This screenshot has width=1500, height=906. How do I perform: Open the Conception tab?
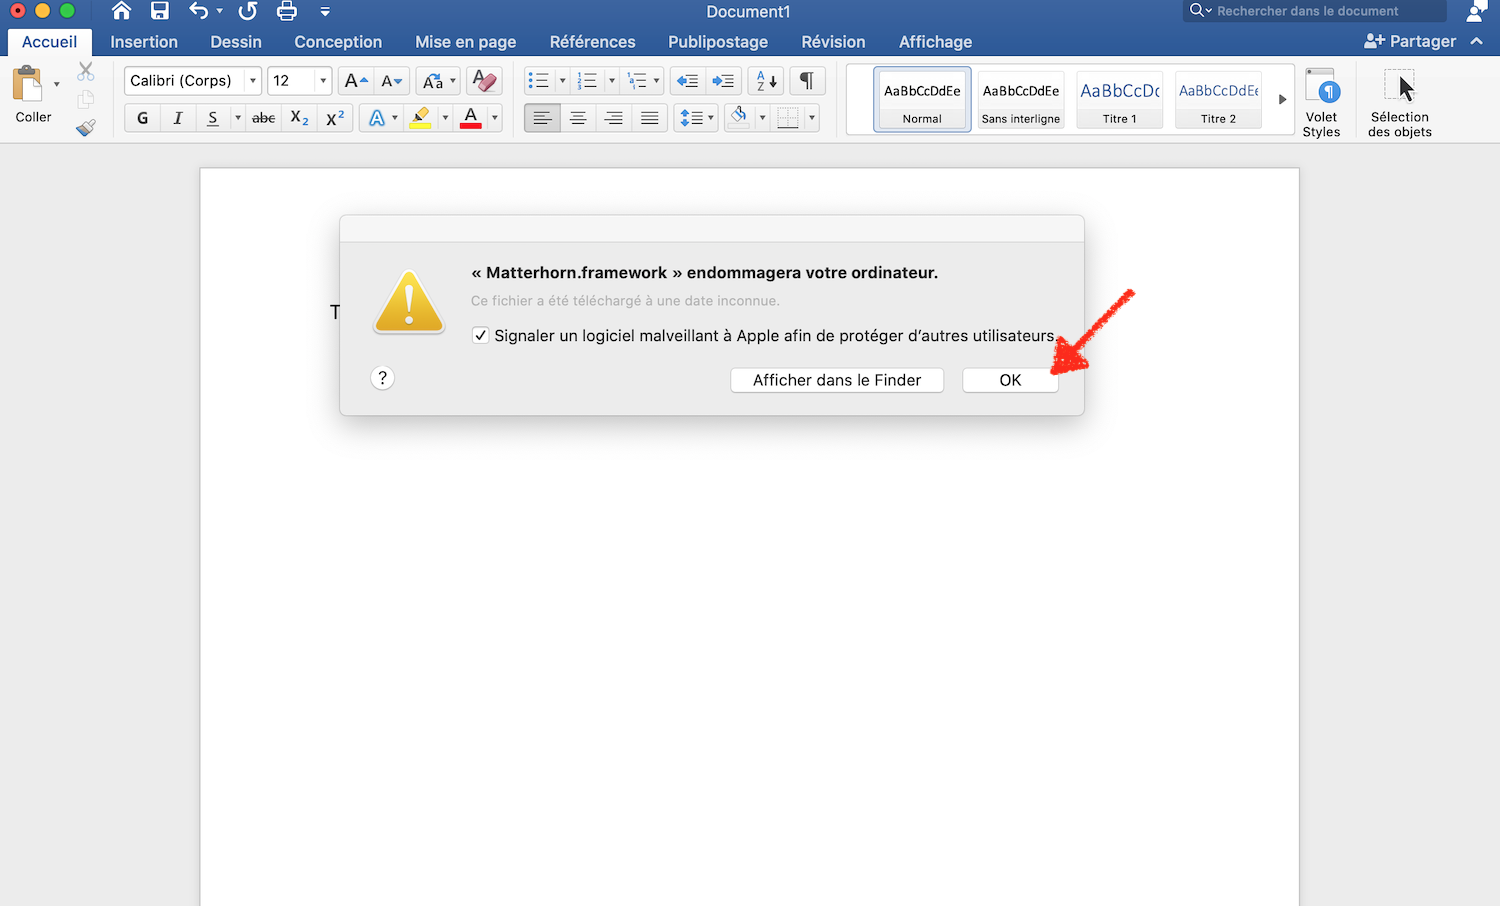[x=338, y=42]
